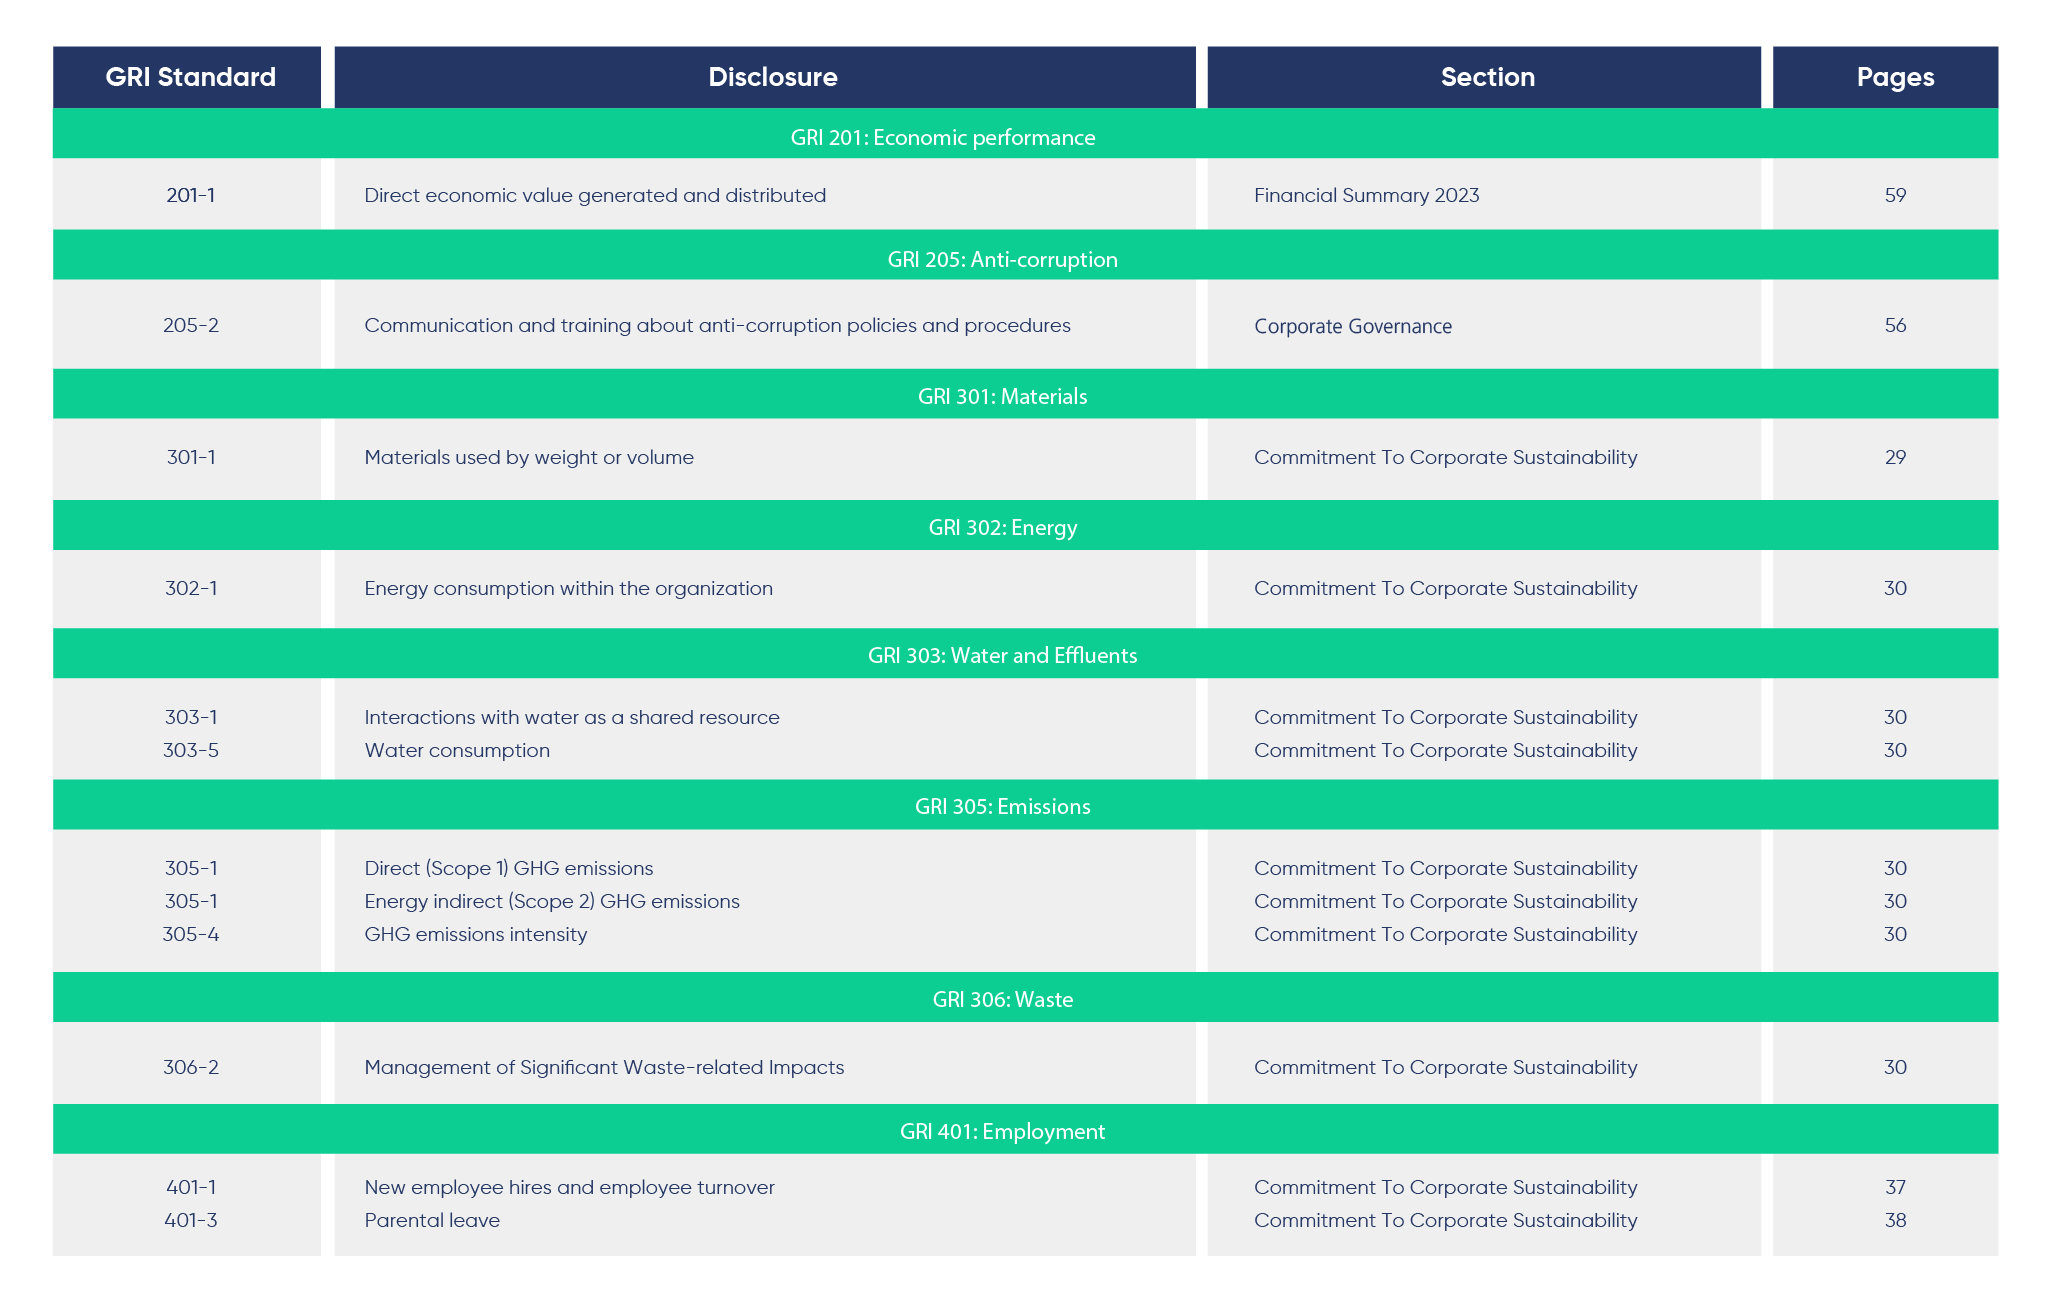Viewport: 2061px width, 1297px height.
Task: Click page 30 in the 302-1 row
Action: pos(1895,588)
